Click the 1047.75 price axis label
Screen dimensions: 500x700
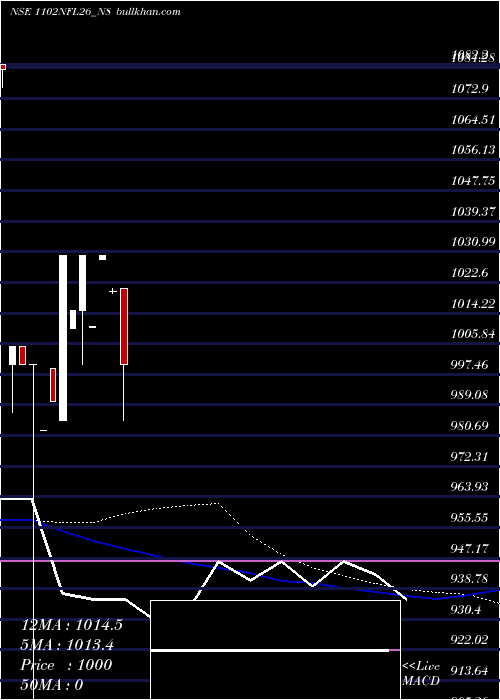click(x=473, y=180)
